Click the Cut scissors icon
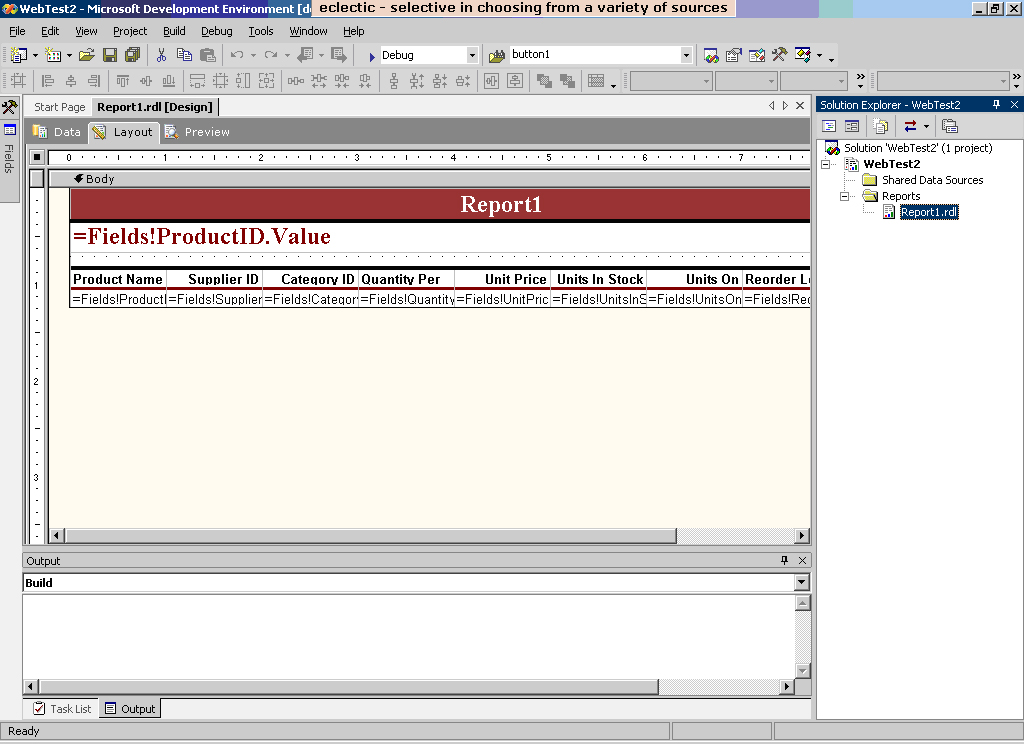The image size is (1024, 744). point(161,56)
